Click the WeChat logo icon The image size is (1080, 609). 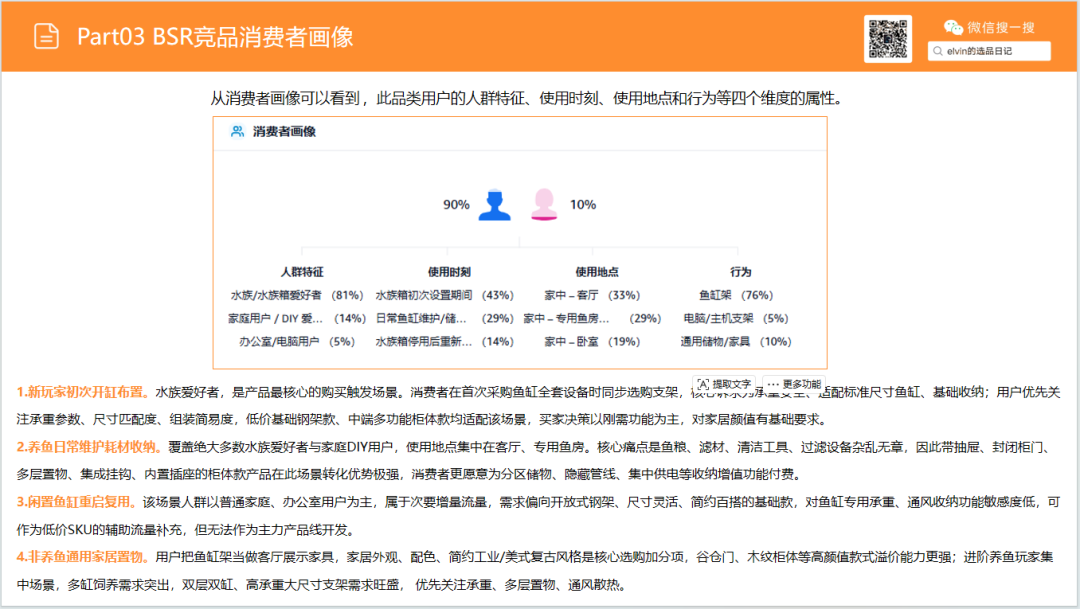(953, 28)
